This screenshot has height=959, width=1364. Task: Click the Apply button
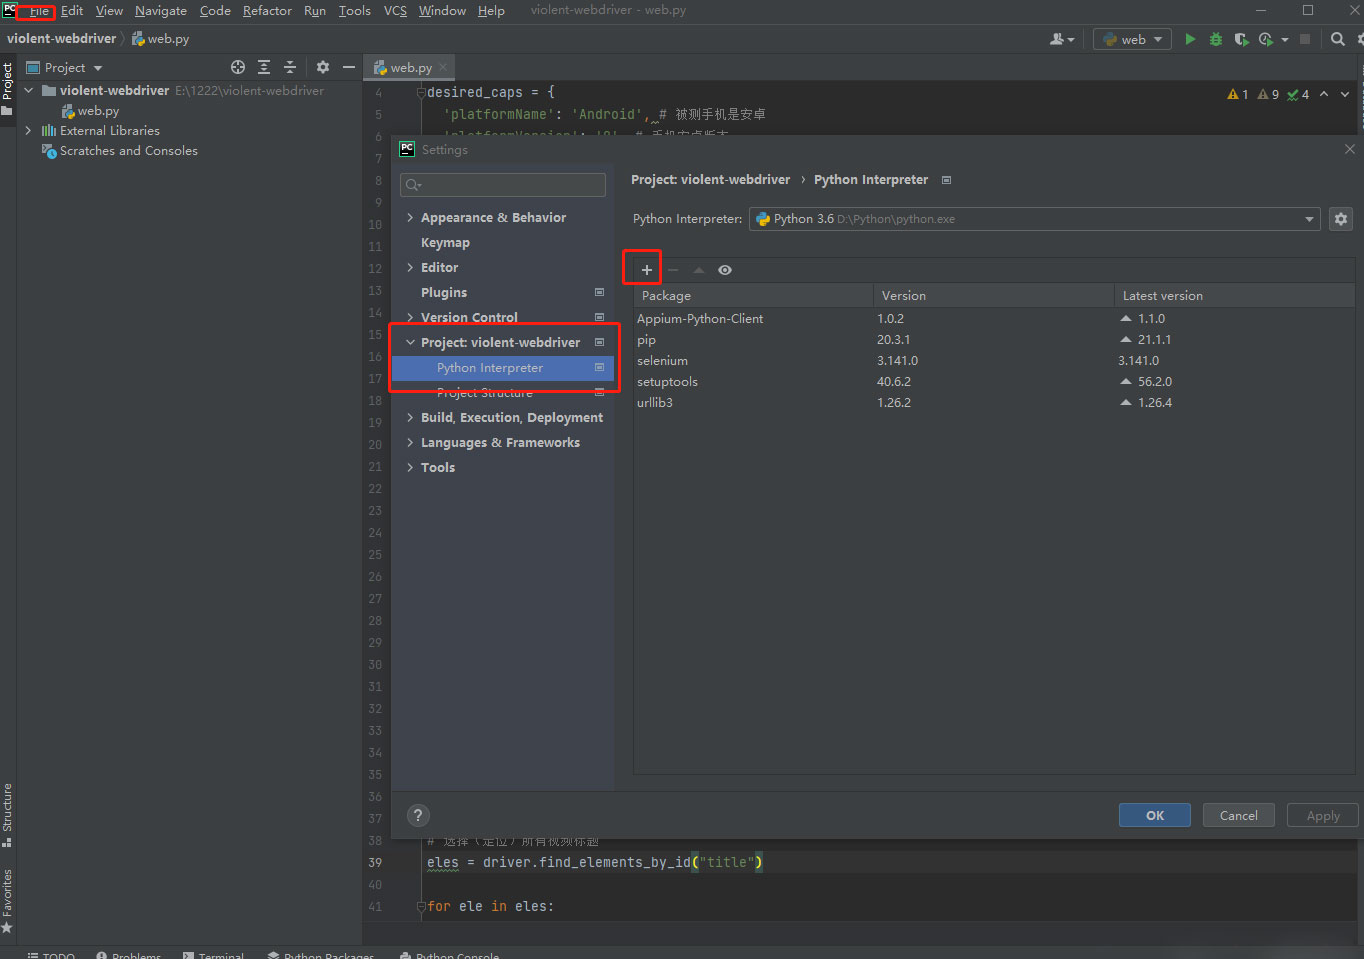(1322, 815)
